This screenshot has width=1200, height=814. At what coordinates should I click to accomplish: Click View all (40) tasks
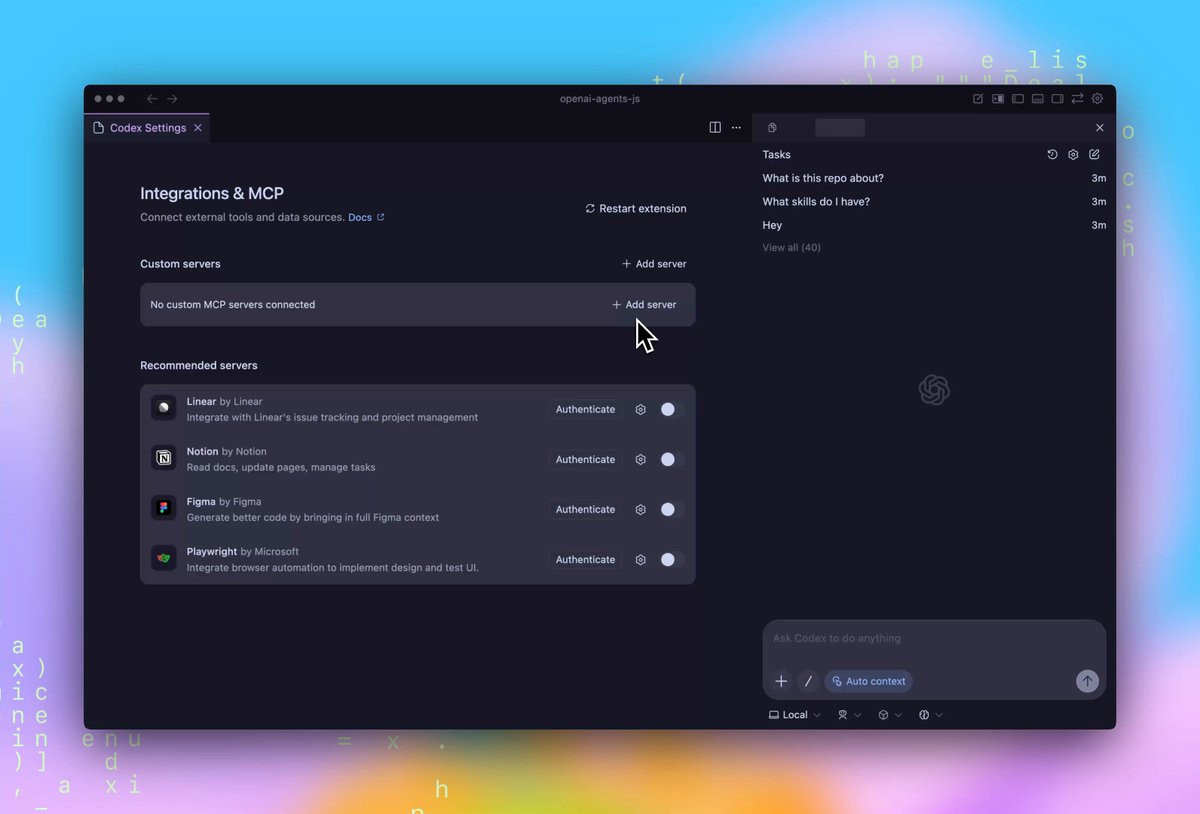(x=791, y=247)
